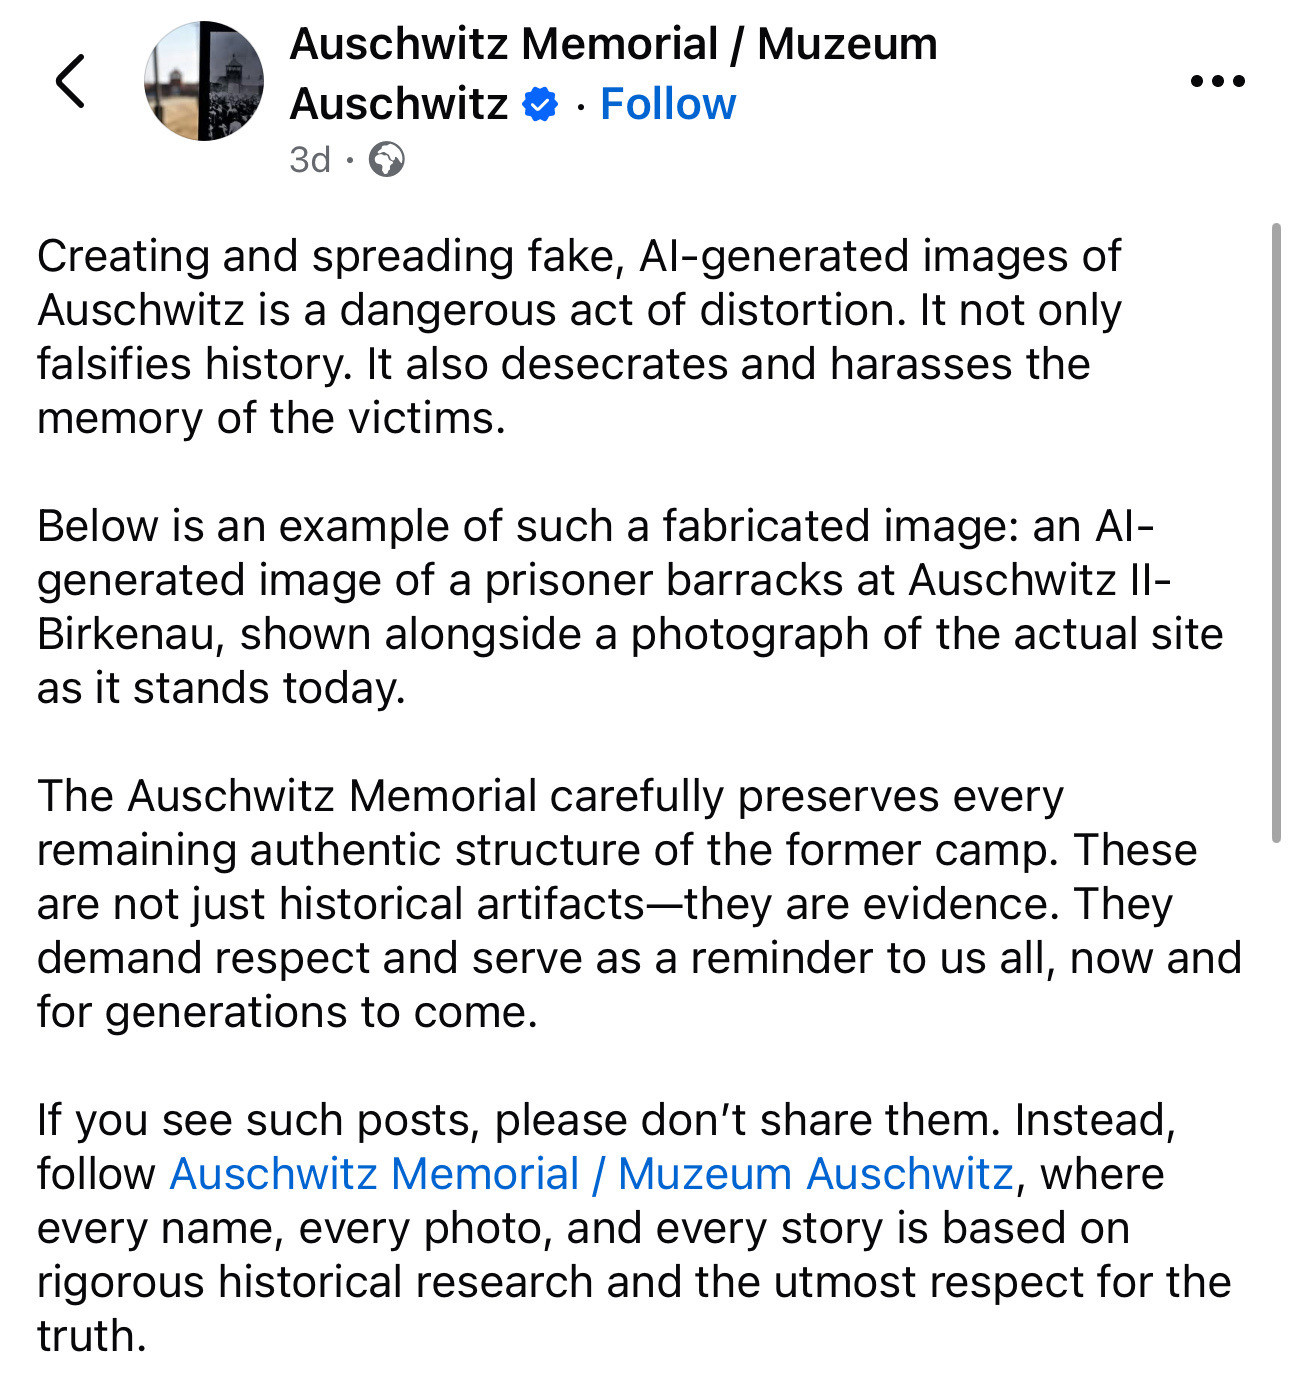Open the Auschwitz Memorial profile picture

click(x=204, y=80)
